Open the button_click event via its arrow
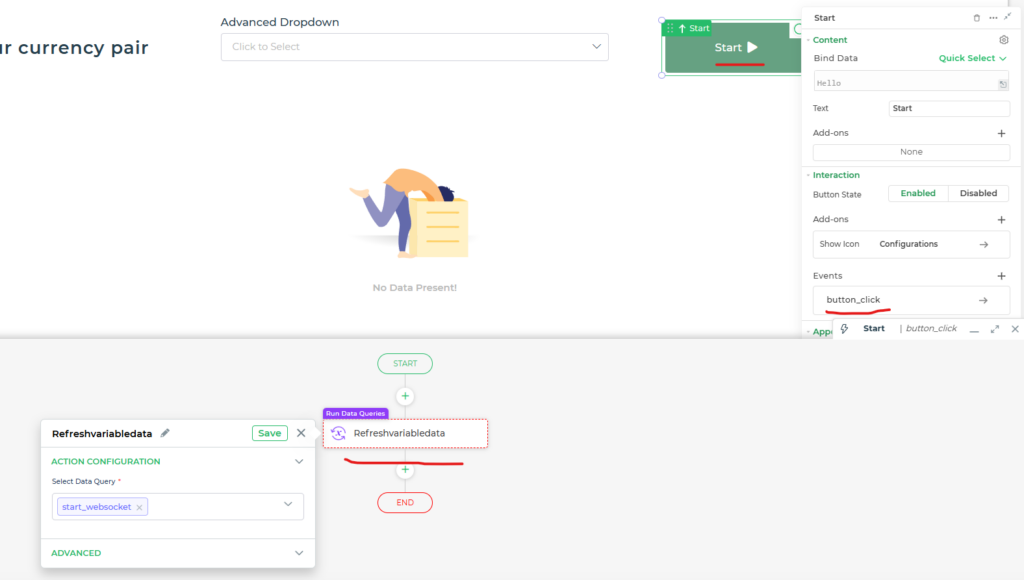The width and height of the screenshot is (1024, 580). click(x=981, y=299)
